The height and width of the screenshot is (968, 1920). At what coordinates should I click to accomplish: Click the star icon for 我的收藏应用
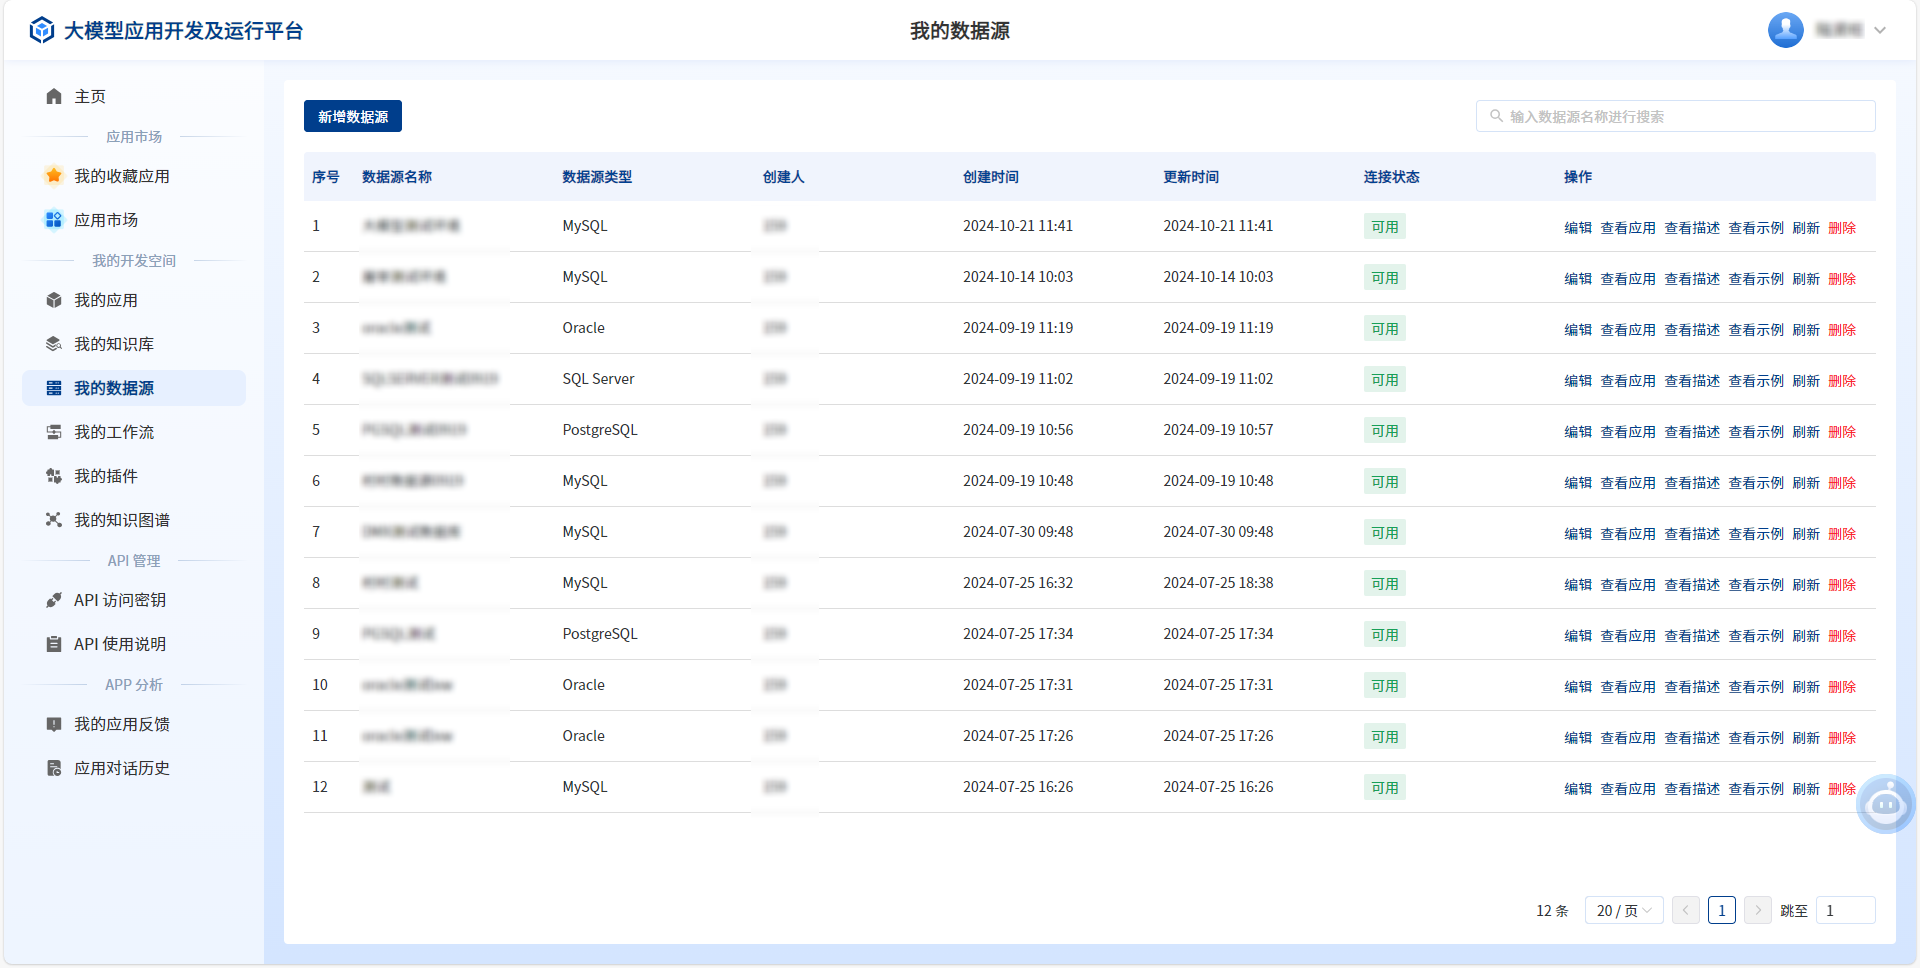click(x=54, y=176)
